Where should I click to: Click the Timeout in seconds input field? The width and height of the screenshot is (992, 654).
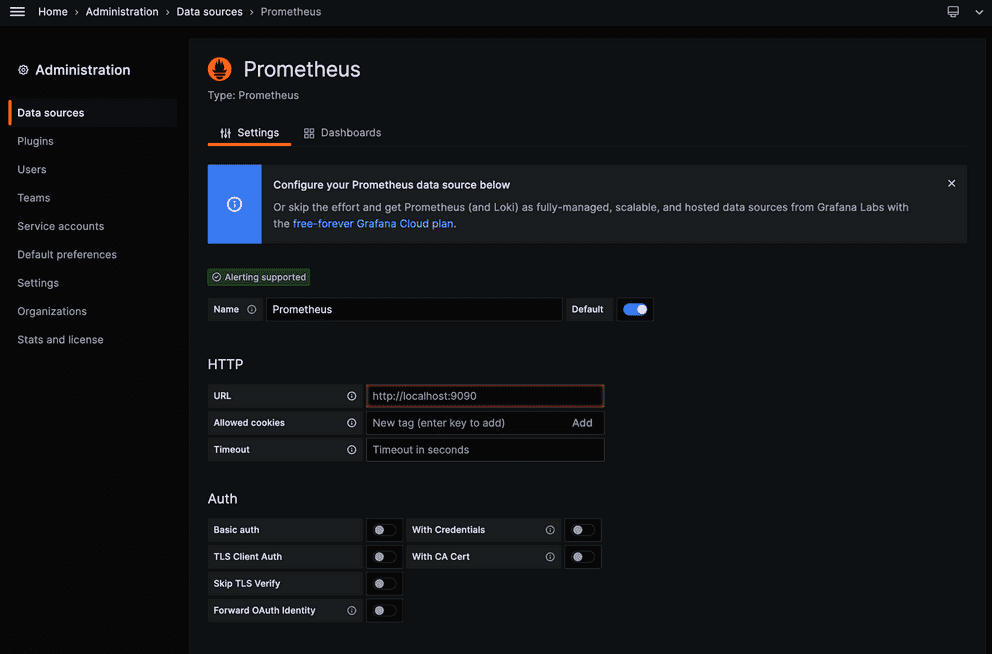point(485,450)
